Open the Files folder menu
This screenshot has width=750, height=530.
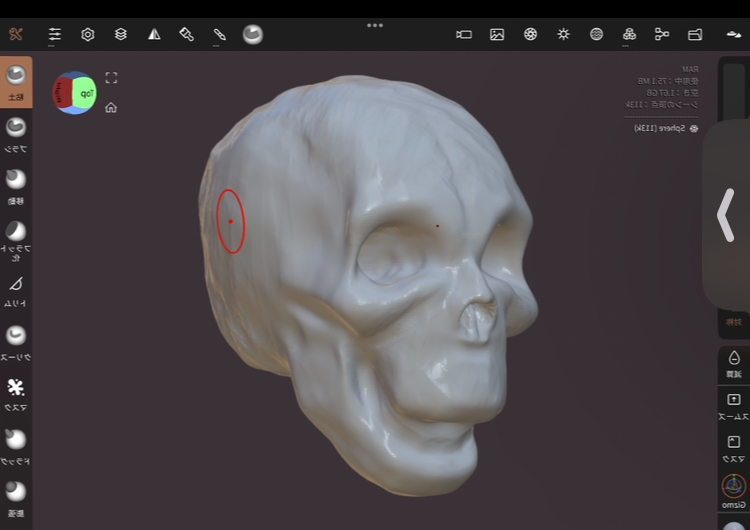695,34
